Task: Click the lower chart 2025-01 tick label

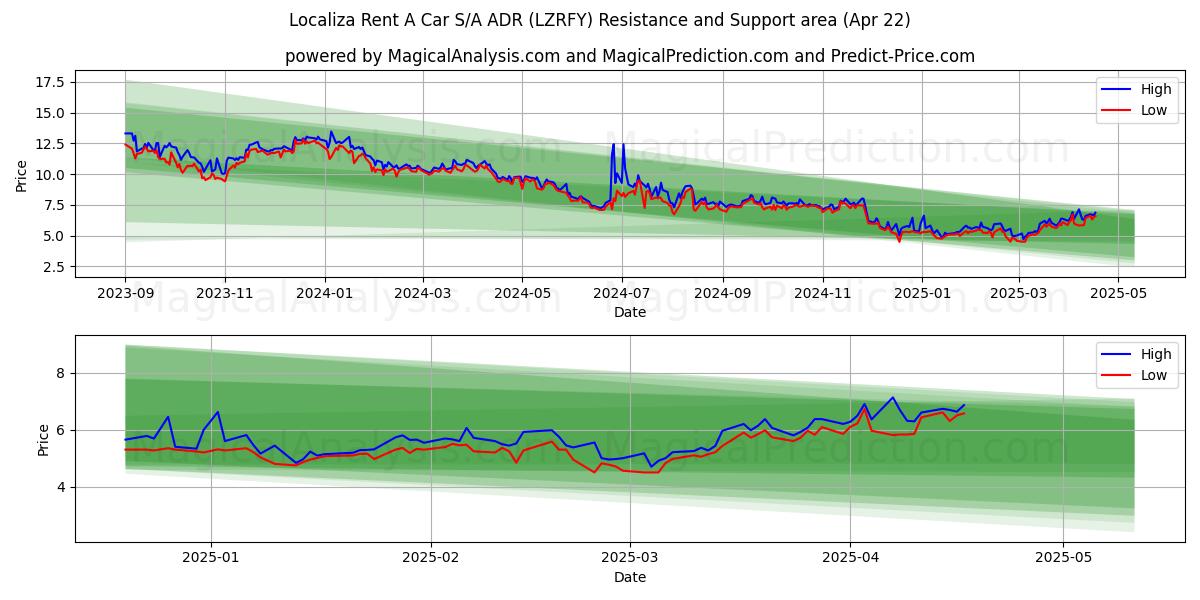Action: click(x=211, y=559)
